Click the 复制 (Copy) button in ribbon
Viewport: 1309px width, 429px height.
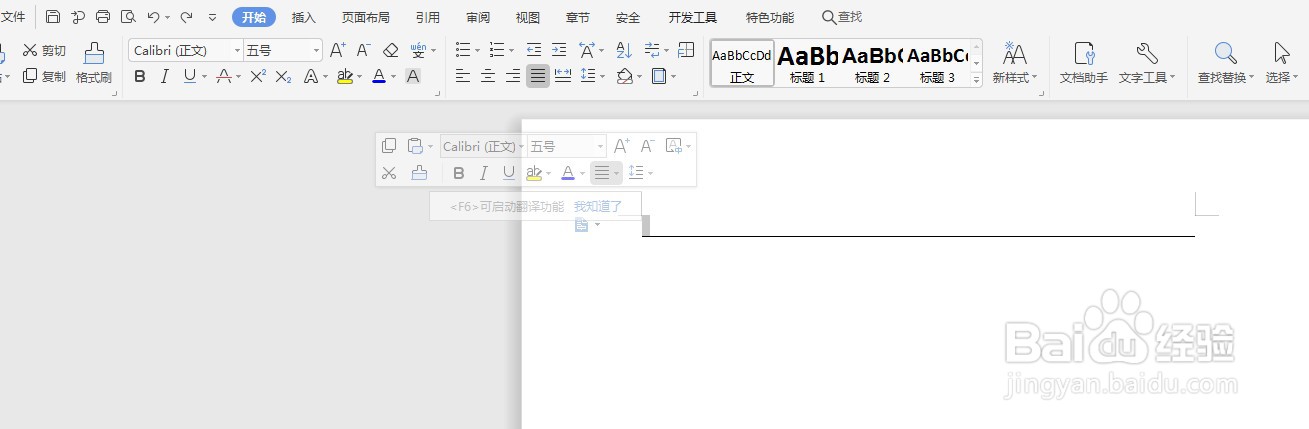44,76
